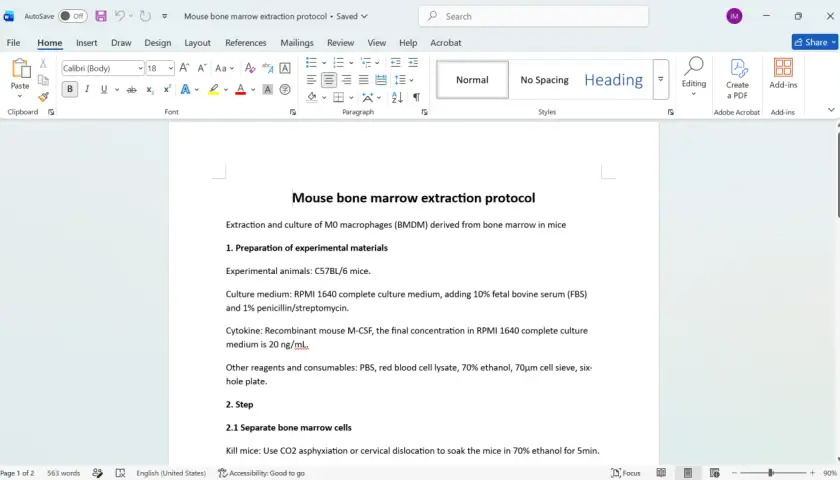Switch to the Design tab
The image size is (840, 480).
158,43
